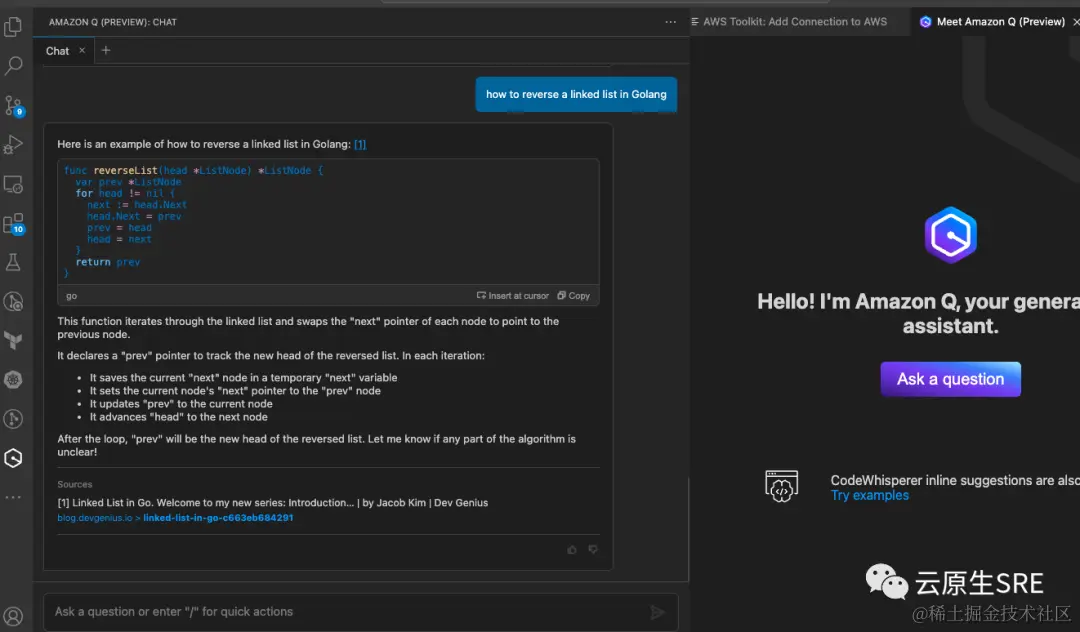Open the pie-chart icon below the Testing flask
The width and height of the screenshot is (1080, 632).
coord(13,302)
